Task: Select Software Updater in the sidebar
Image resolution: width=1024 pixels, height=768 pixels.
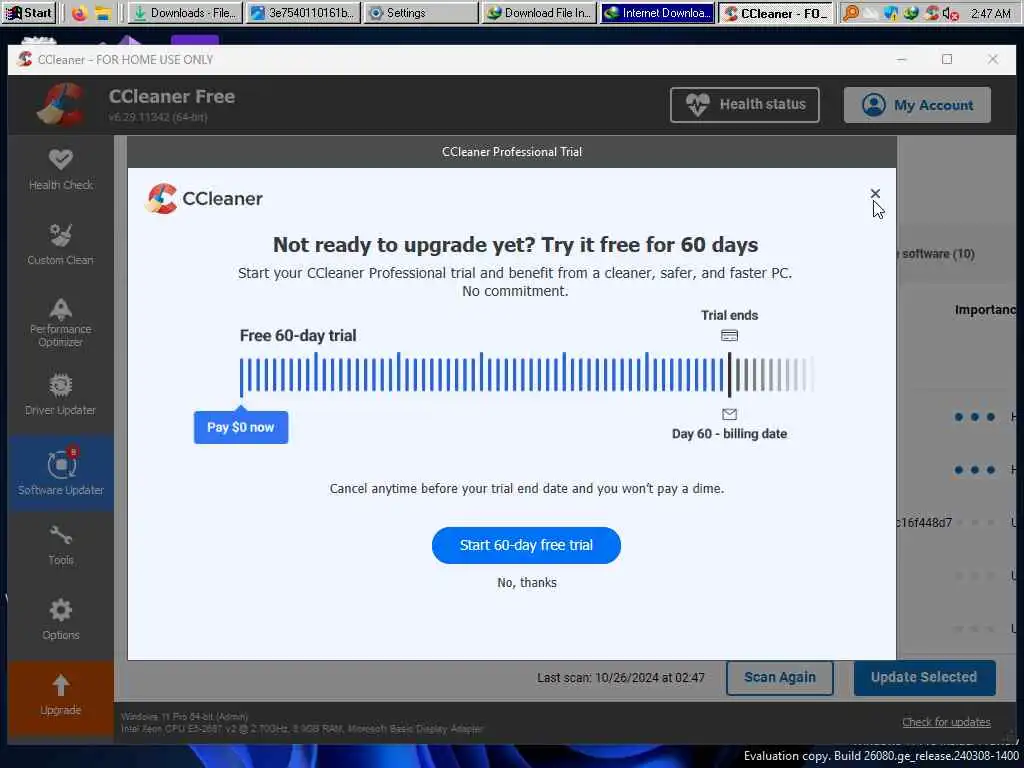Action: click(x=61, y=473)
